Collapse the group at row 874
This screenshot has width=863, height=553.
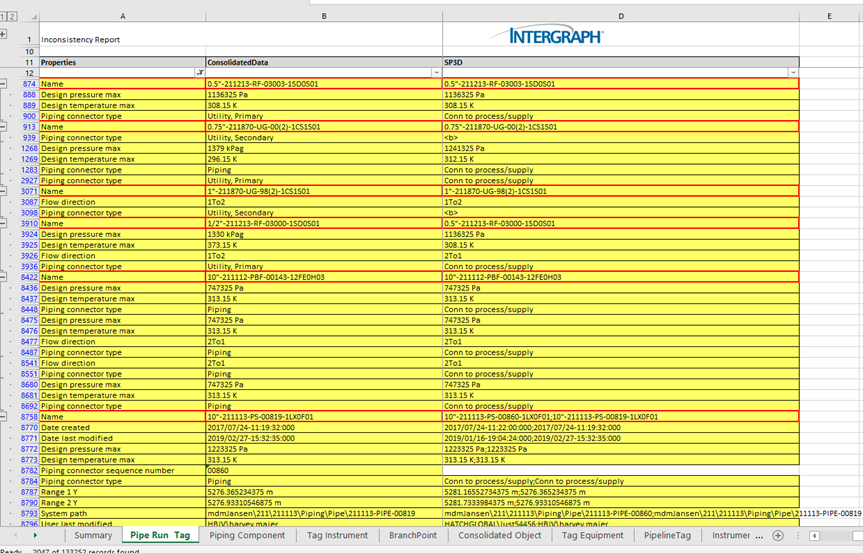(4, 84)
